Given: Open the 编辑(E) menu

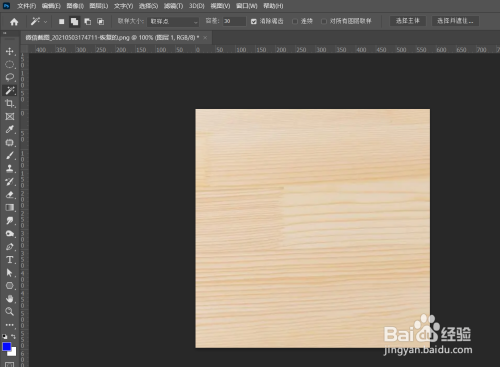Looking at the screenshot, I should (51, 6).
